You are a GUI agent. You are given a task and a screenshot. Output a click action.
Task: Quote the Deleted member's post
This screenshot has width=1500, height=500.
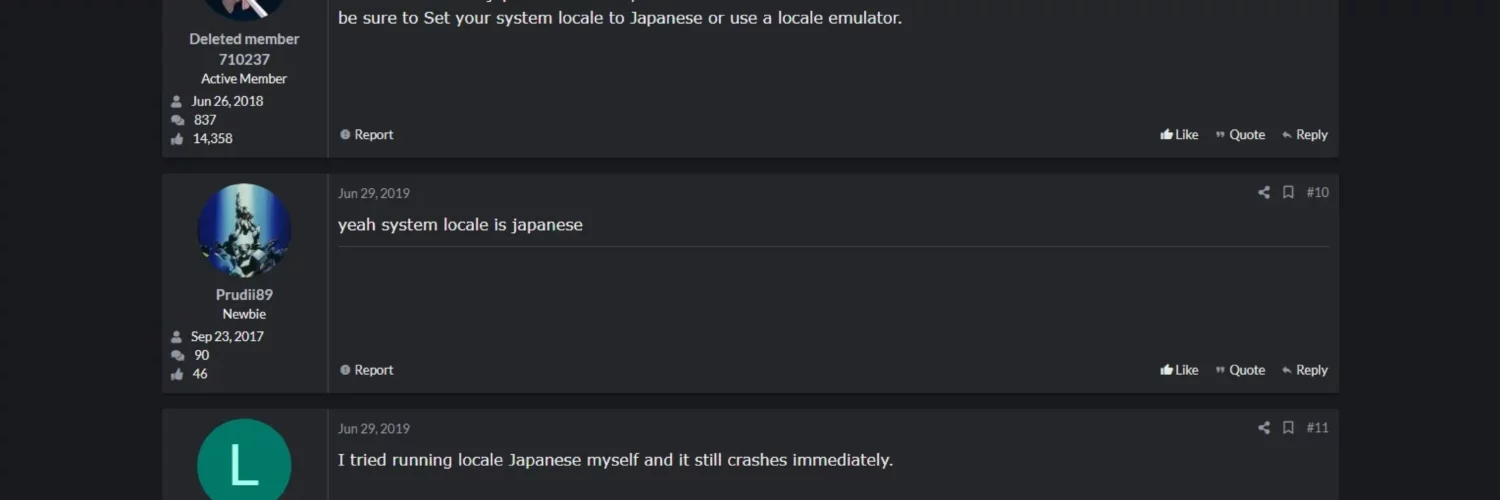pos(1240,135)
